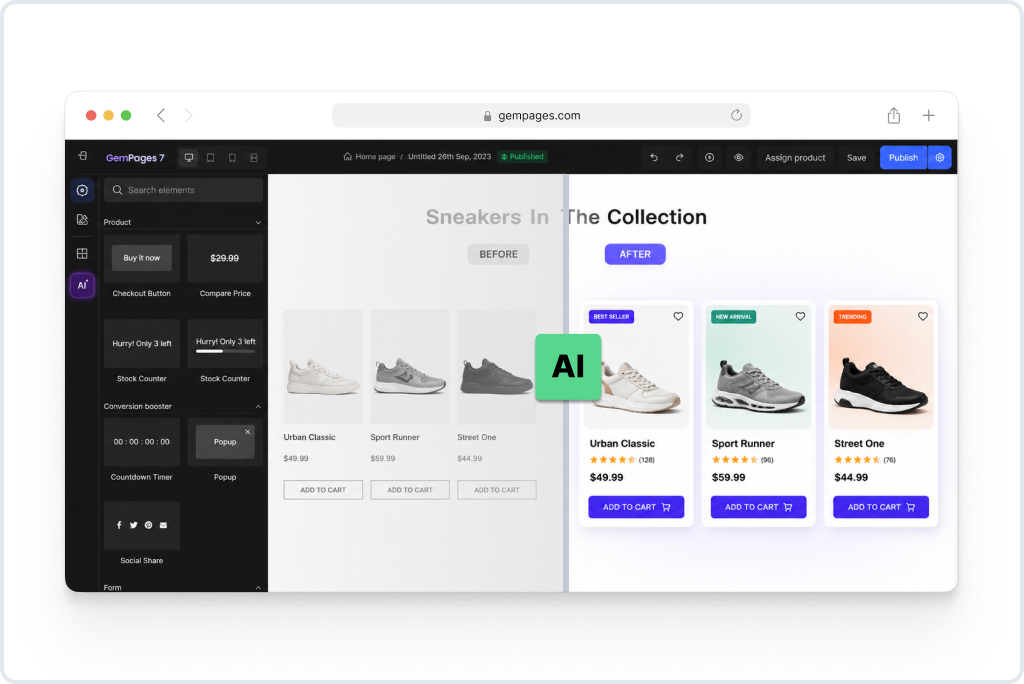This screenshot has width=1024, height=684.
Task: Click 'Untitled 26th Sep, 2023' page title
Action: point(449,157)
